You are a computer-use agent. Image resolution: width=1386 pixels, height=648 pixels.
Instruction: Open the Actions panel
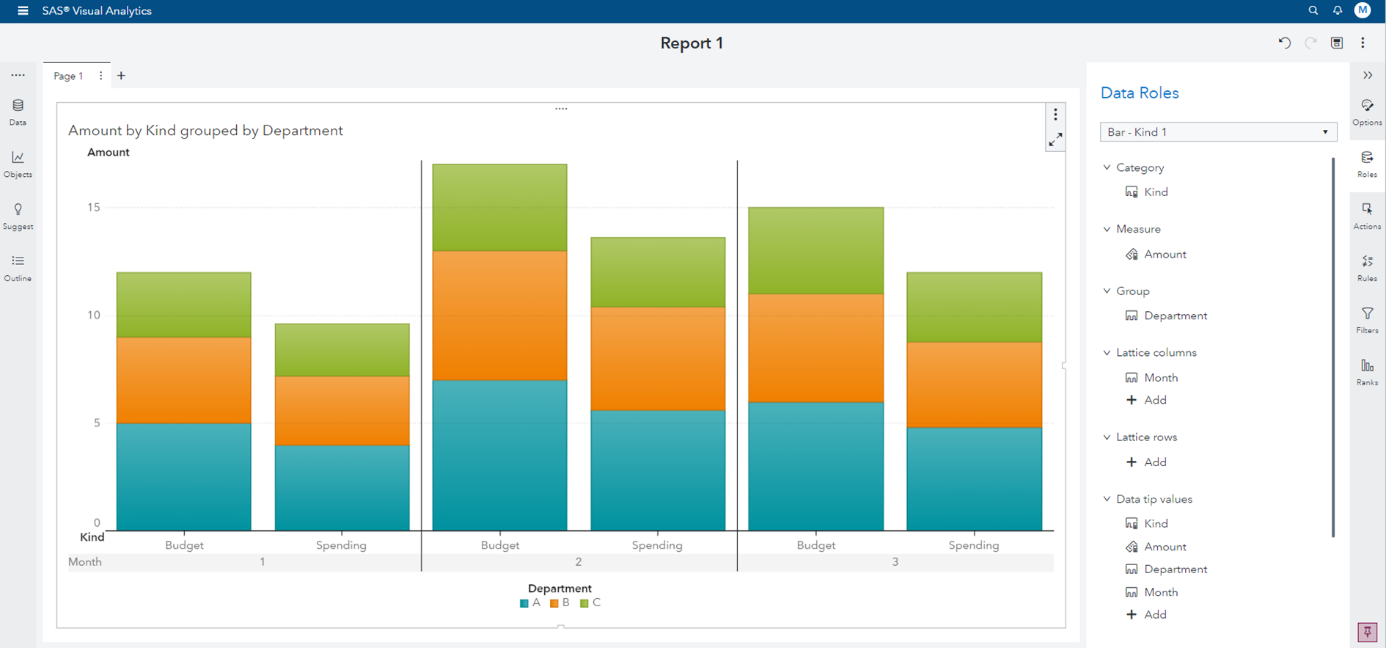(1367, 215)
